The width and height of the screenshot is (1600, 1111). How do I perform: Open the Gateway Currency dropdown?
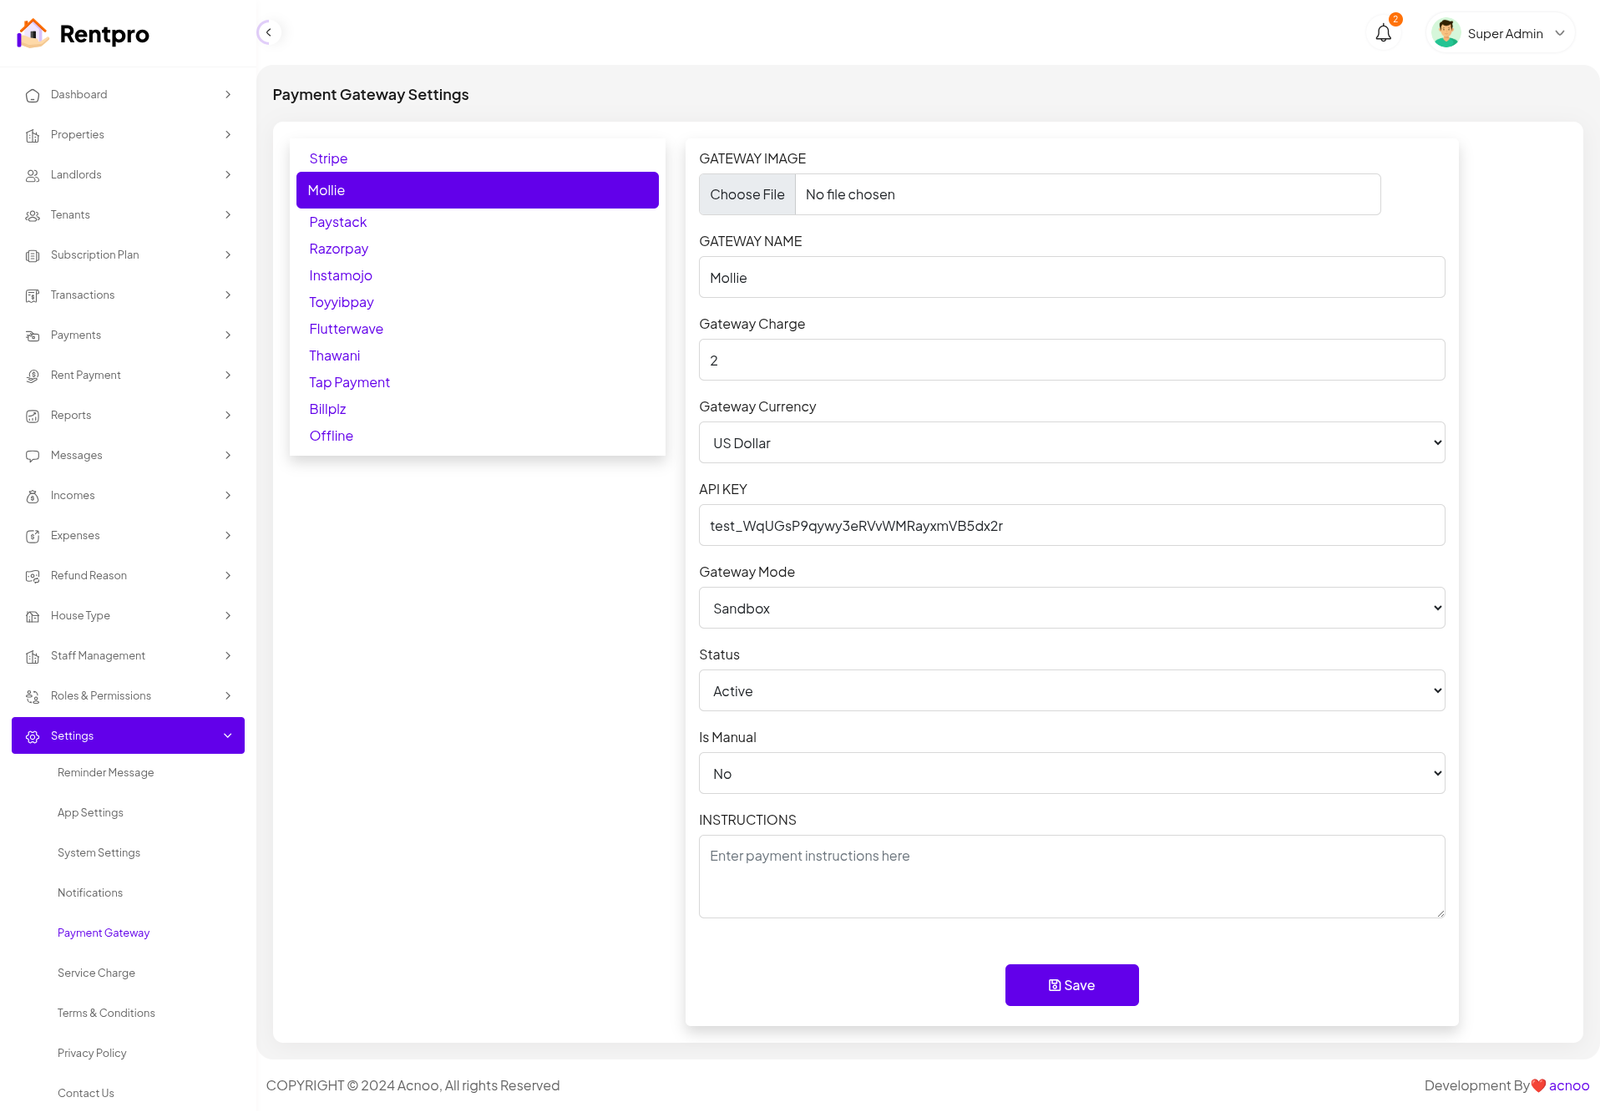click(1071, 443)
